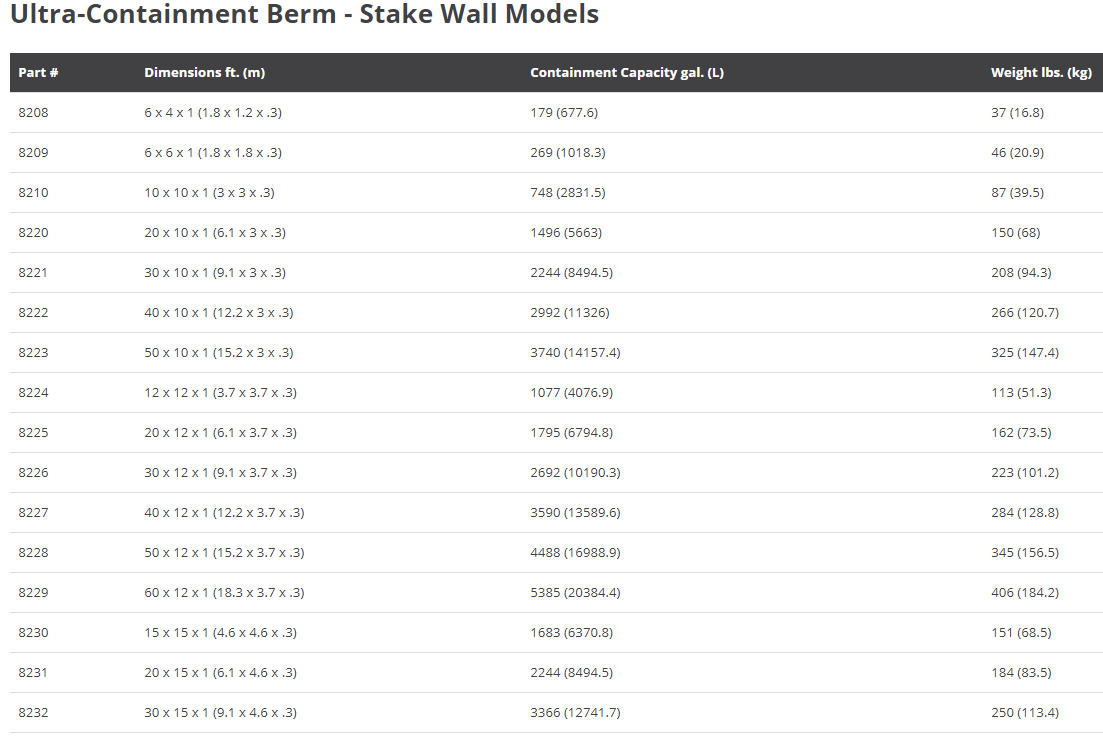Viewport: 1103px width, 737px height.
Task: Select part number 8231
Action: (x=33, y=674)
